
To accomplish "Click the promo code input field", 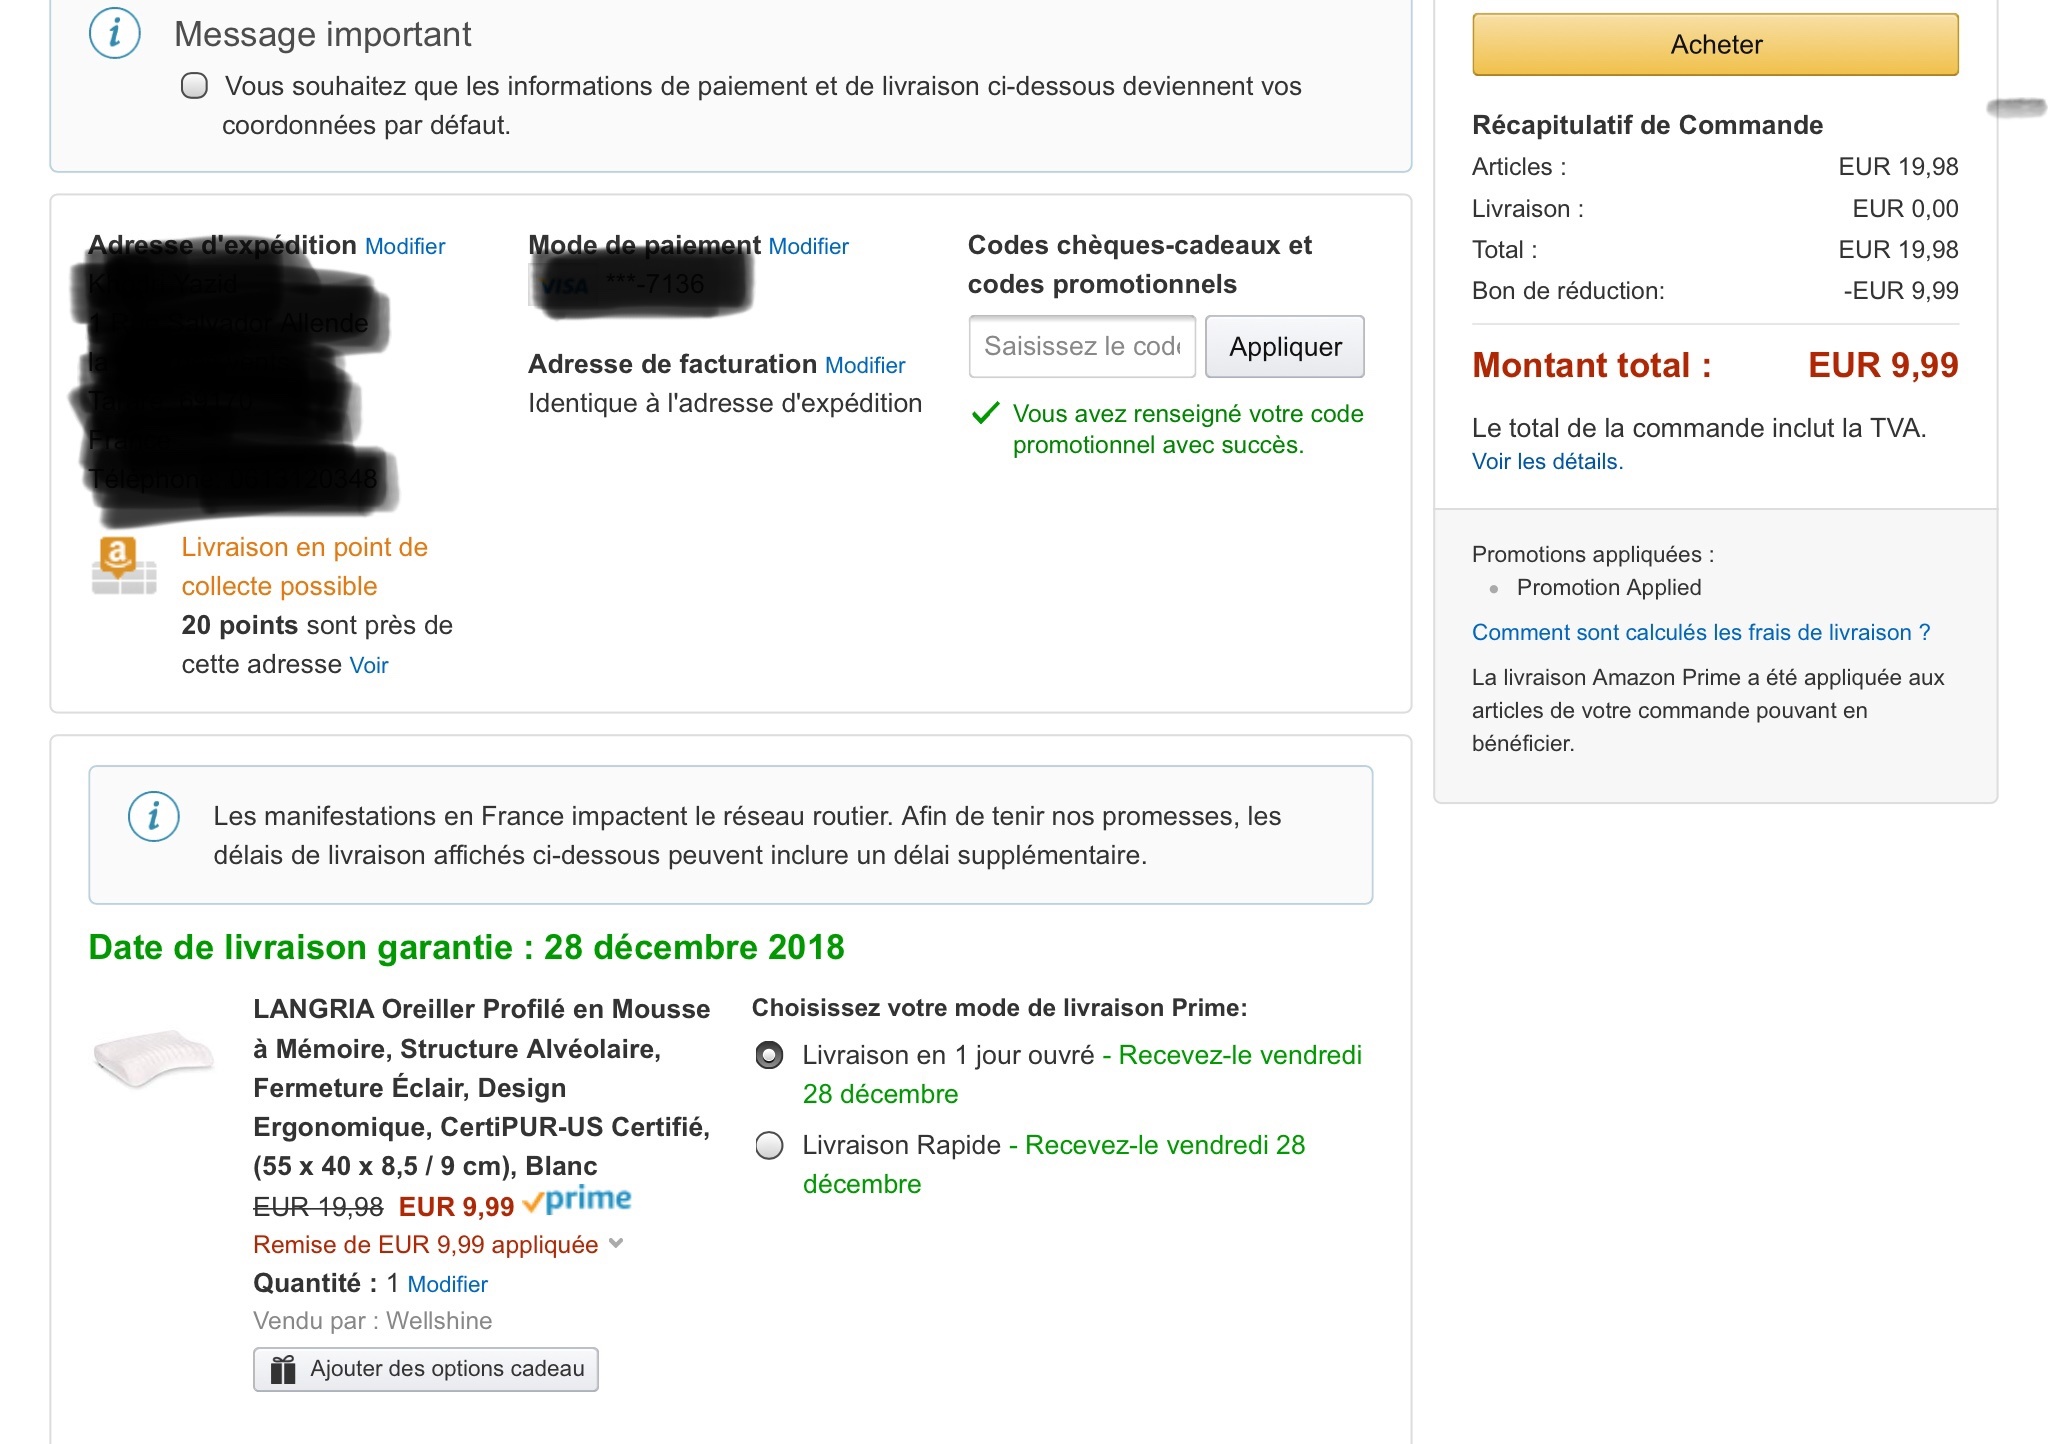I will pyautogui.click(x=1082, y=347).
